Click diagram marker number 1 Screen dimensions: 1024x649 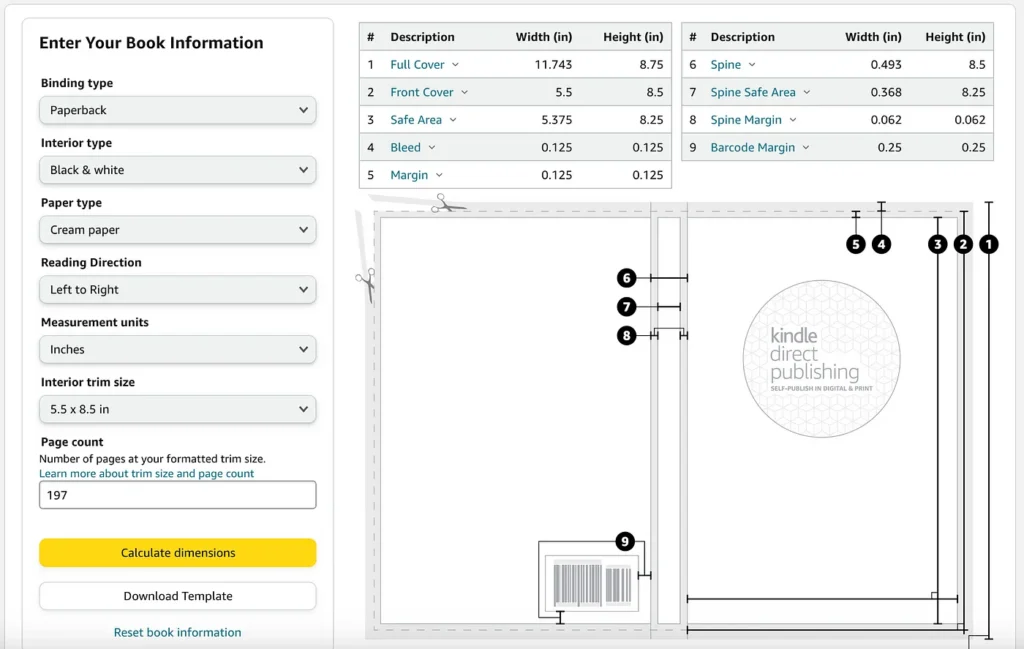pyautogui.click(x=989, y=244)
